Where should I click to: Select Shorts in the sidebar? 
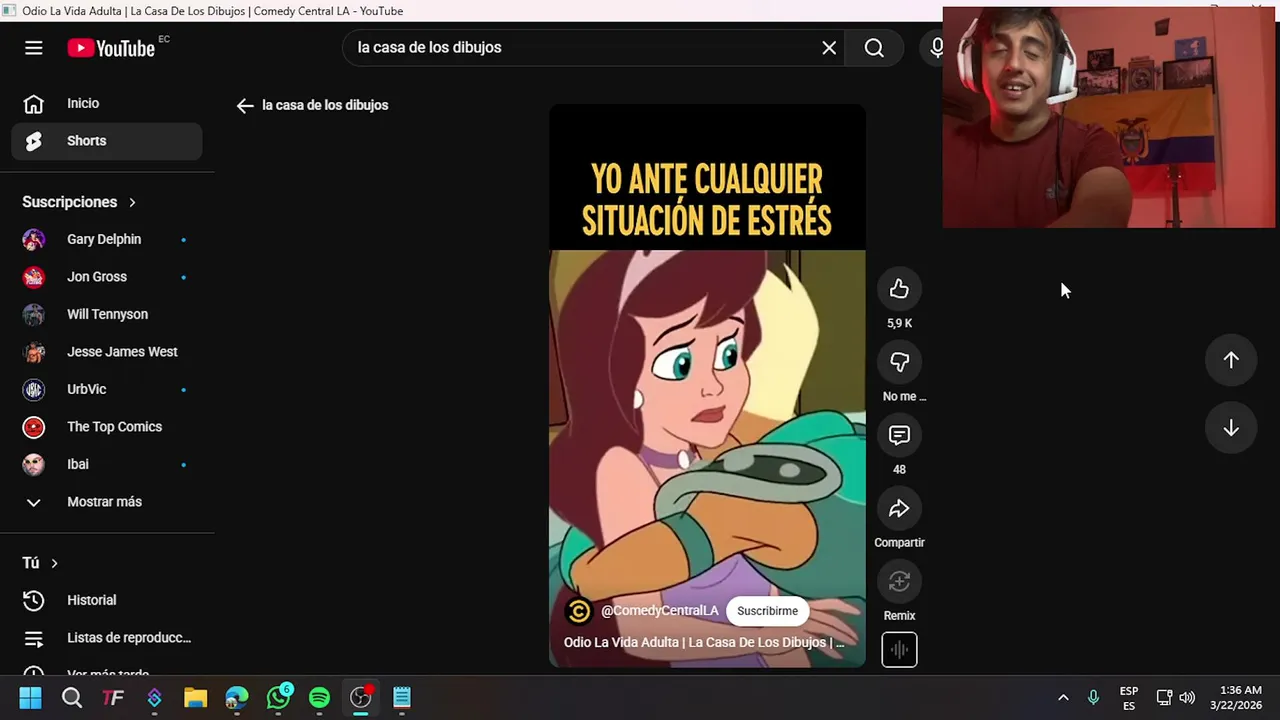coord(107,141)
